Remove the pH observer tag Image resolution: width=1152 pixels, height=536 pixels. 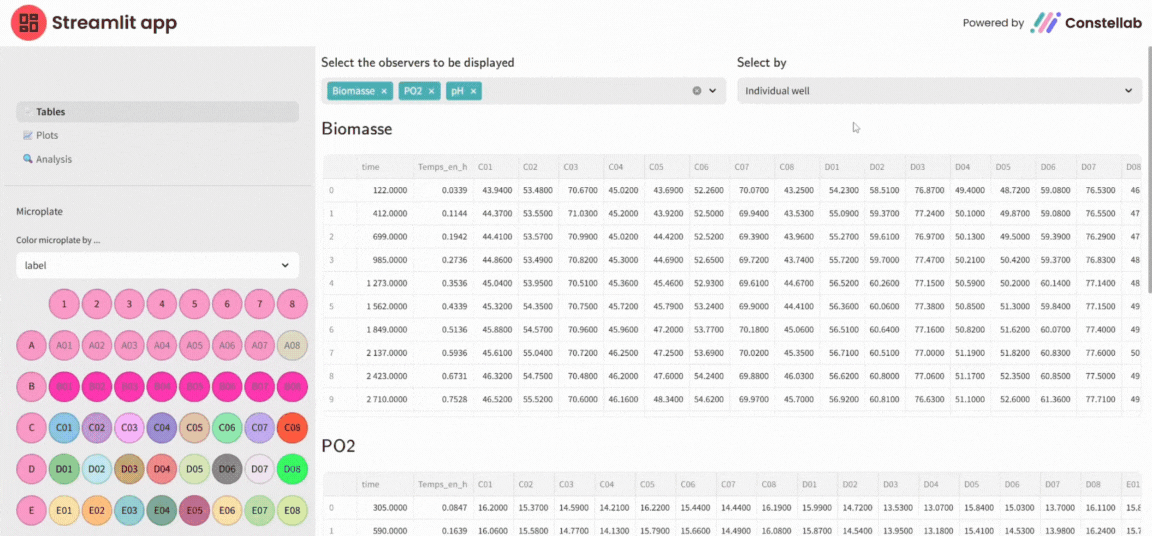(x=473, y=91)
